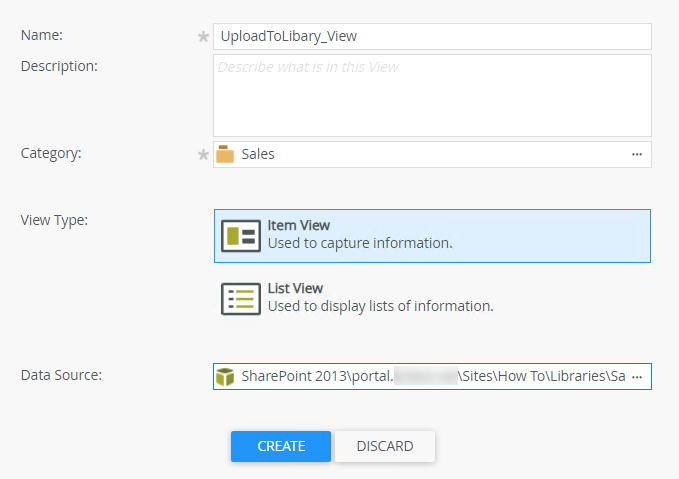Click the List View layout icon
This screenshot has width=679, height=479.
[241, 298]
